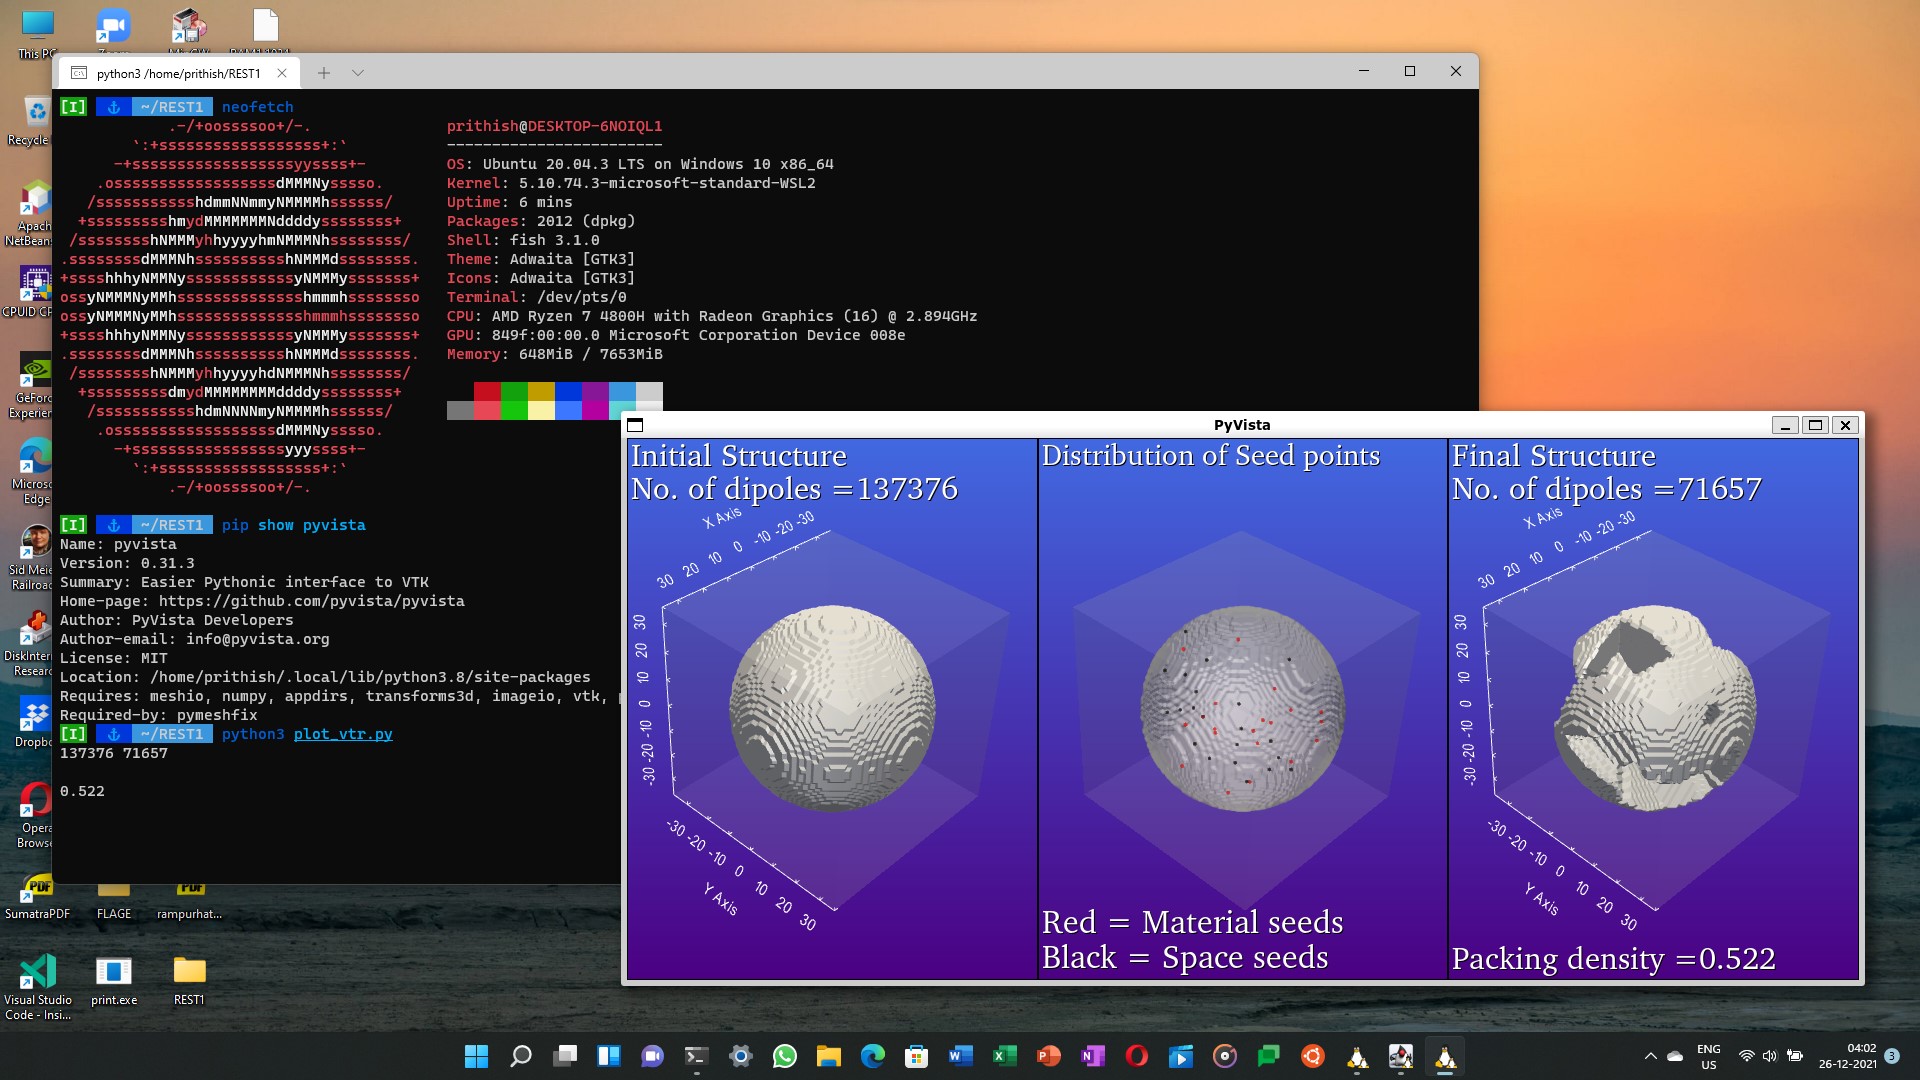The width and height of the screenshot is (1920, 1080).
Task: Launch the Opera browser taskbar icon
Action: [1137, 1056]
